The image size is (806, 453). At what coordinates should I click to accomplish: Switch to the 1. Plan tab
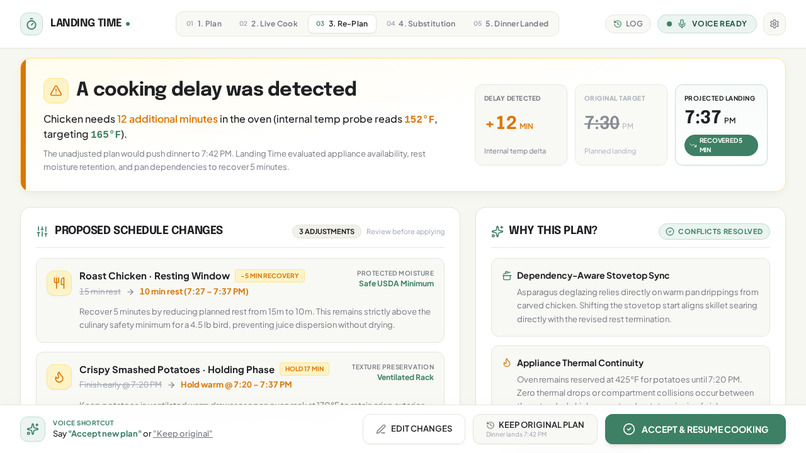point(204,24)
